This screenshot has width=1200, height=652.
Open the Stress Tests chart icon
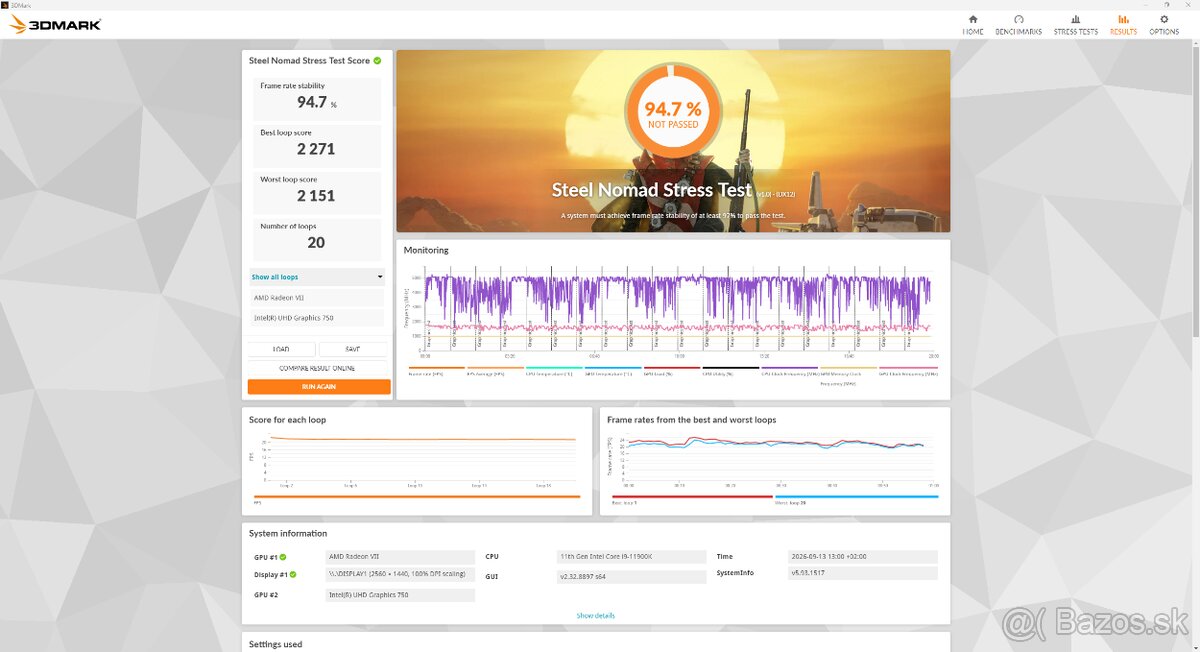point(1075,19)
